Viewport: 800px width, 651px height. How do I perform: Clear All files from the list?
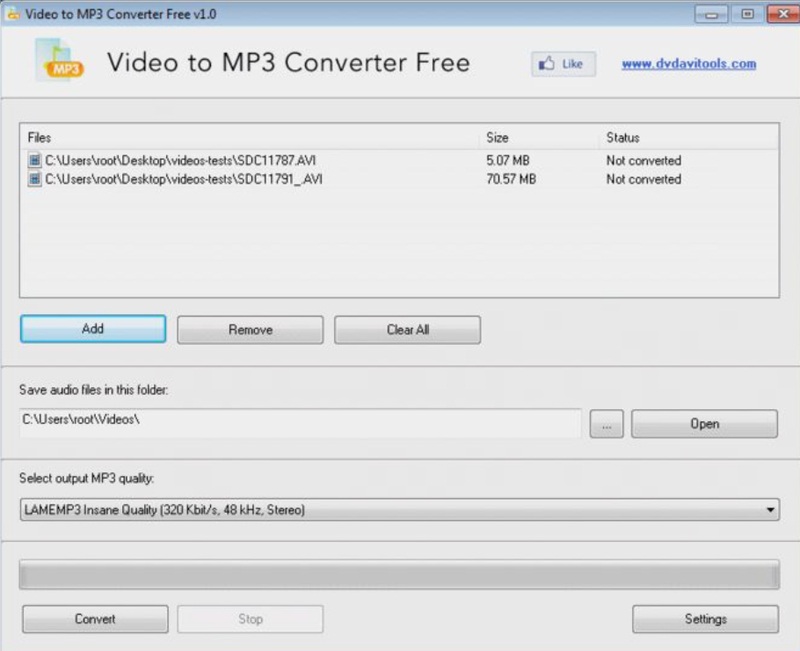point(405,328)
